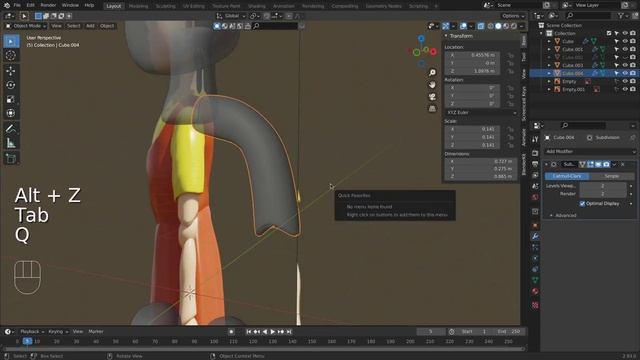Toggle X-Ray display in viewport header
Screen dimensions: 640x360
pos(481,26)
